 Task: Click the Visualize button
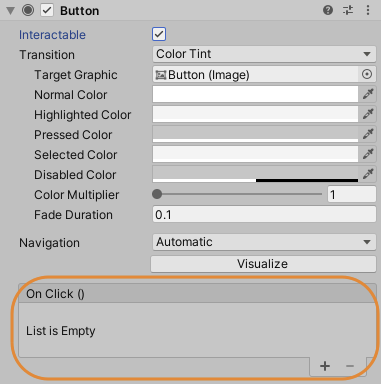coord(263,264)
